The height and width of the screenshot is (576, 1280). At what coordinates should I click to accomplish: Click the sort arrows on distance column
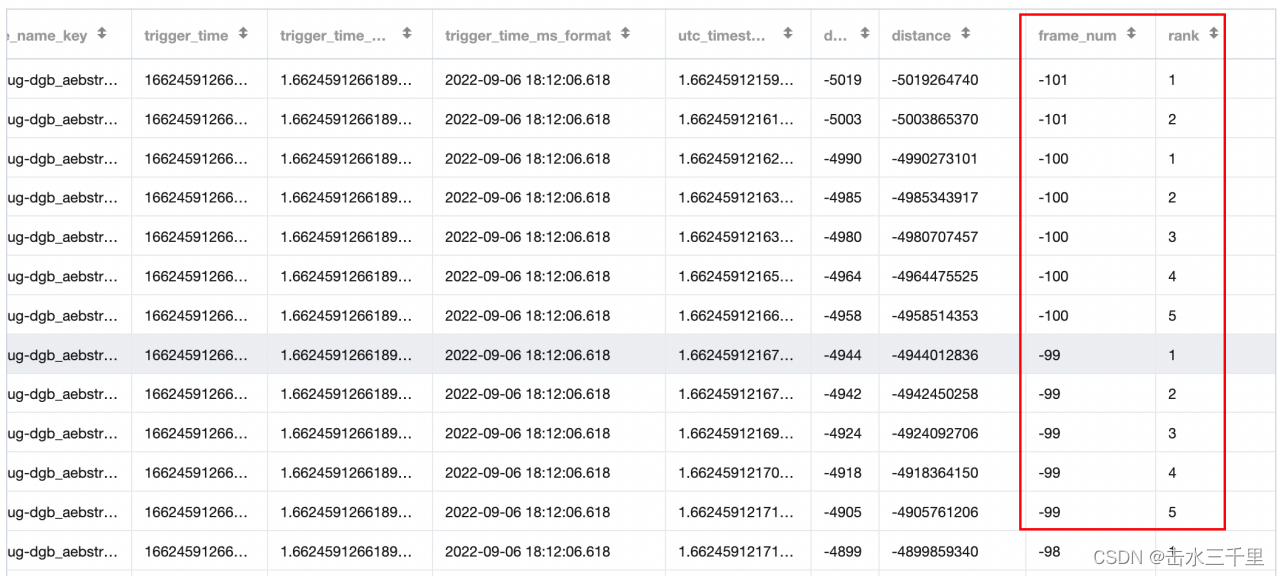(965, 35)
